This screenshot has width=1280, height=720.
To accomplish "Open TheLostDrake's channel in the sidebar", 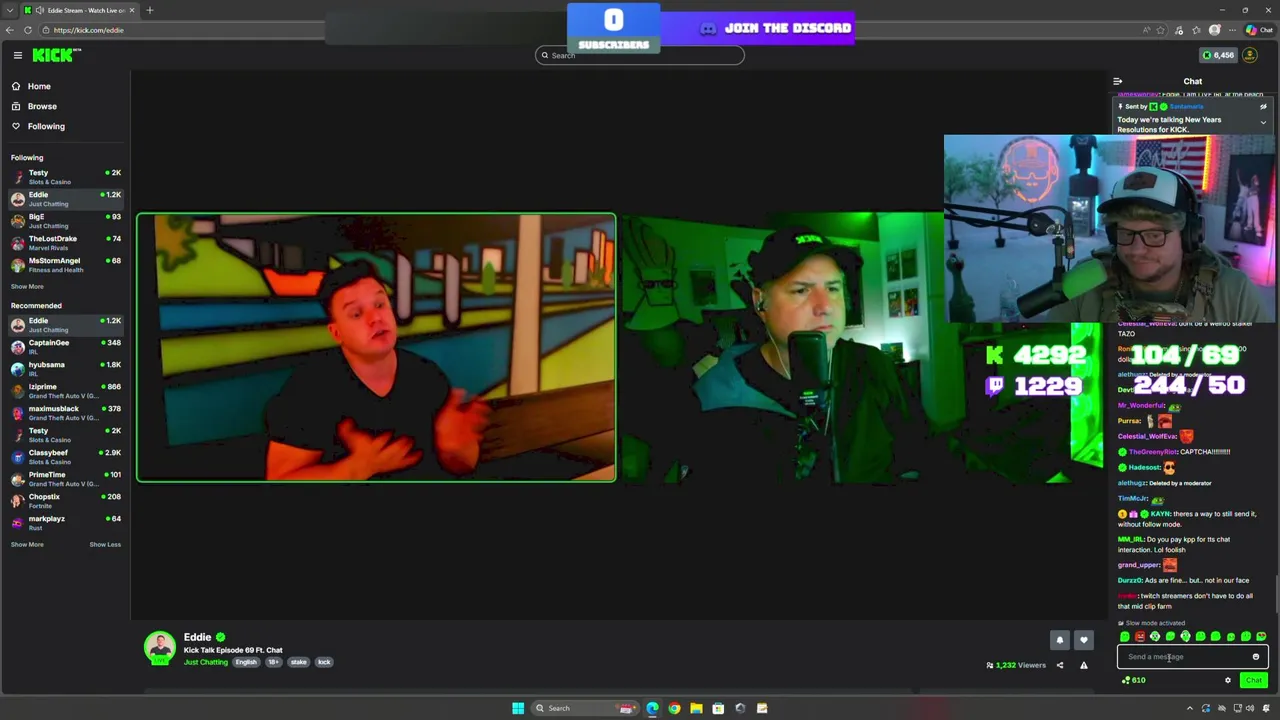I will click(65, 242).
